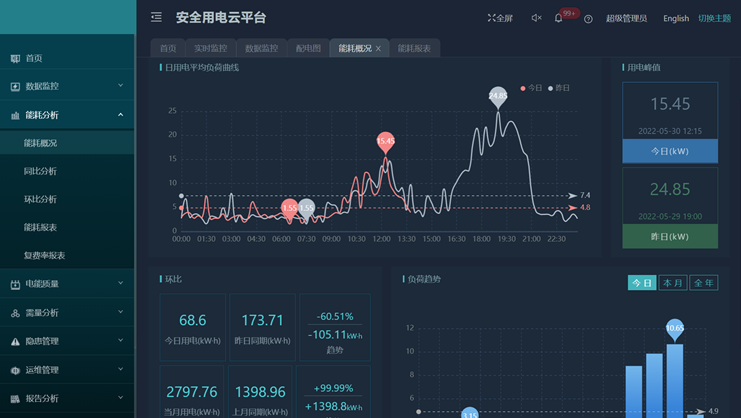Viewport: 741px width, 418px height.
Task: Click the 68.6 今日用电 card
Action: (192, 327)
